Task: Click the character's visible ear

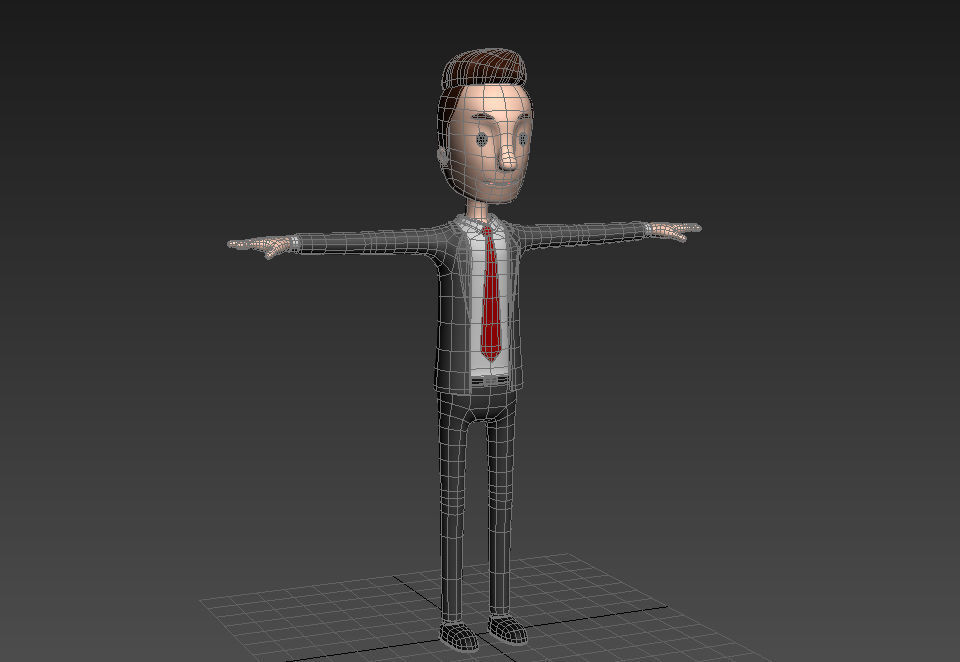Action: (443, 158)
